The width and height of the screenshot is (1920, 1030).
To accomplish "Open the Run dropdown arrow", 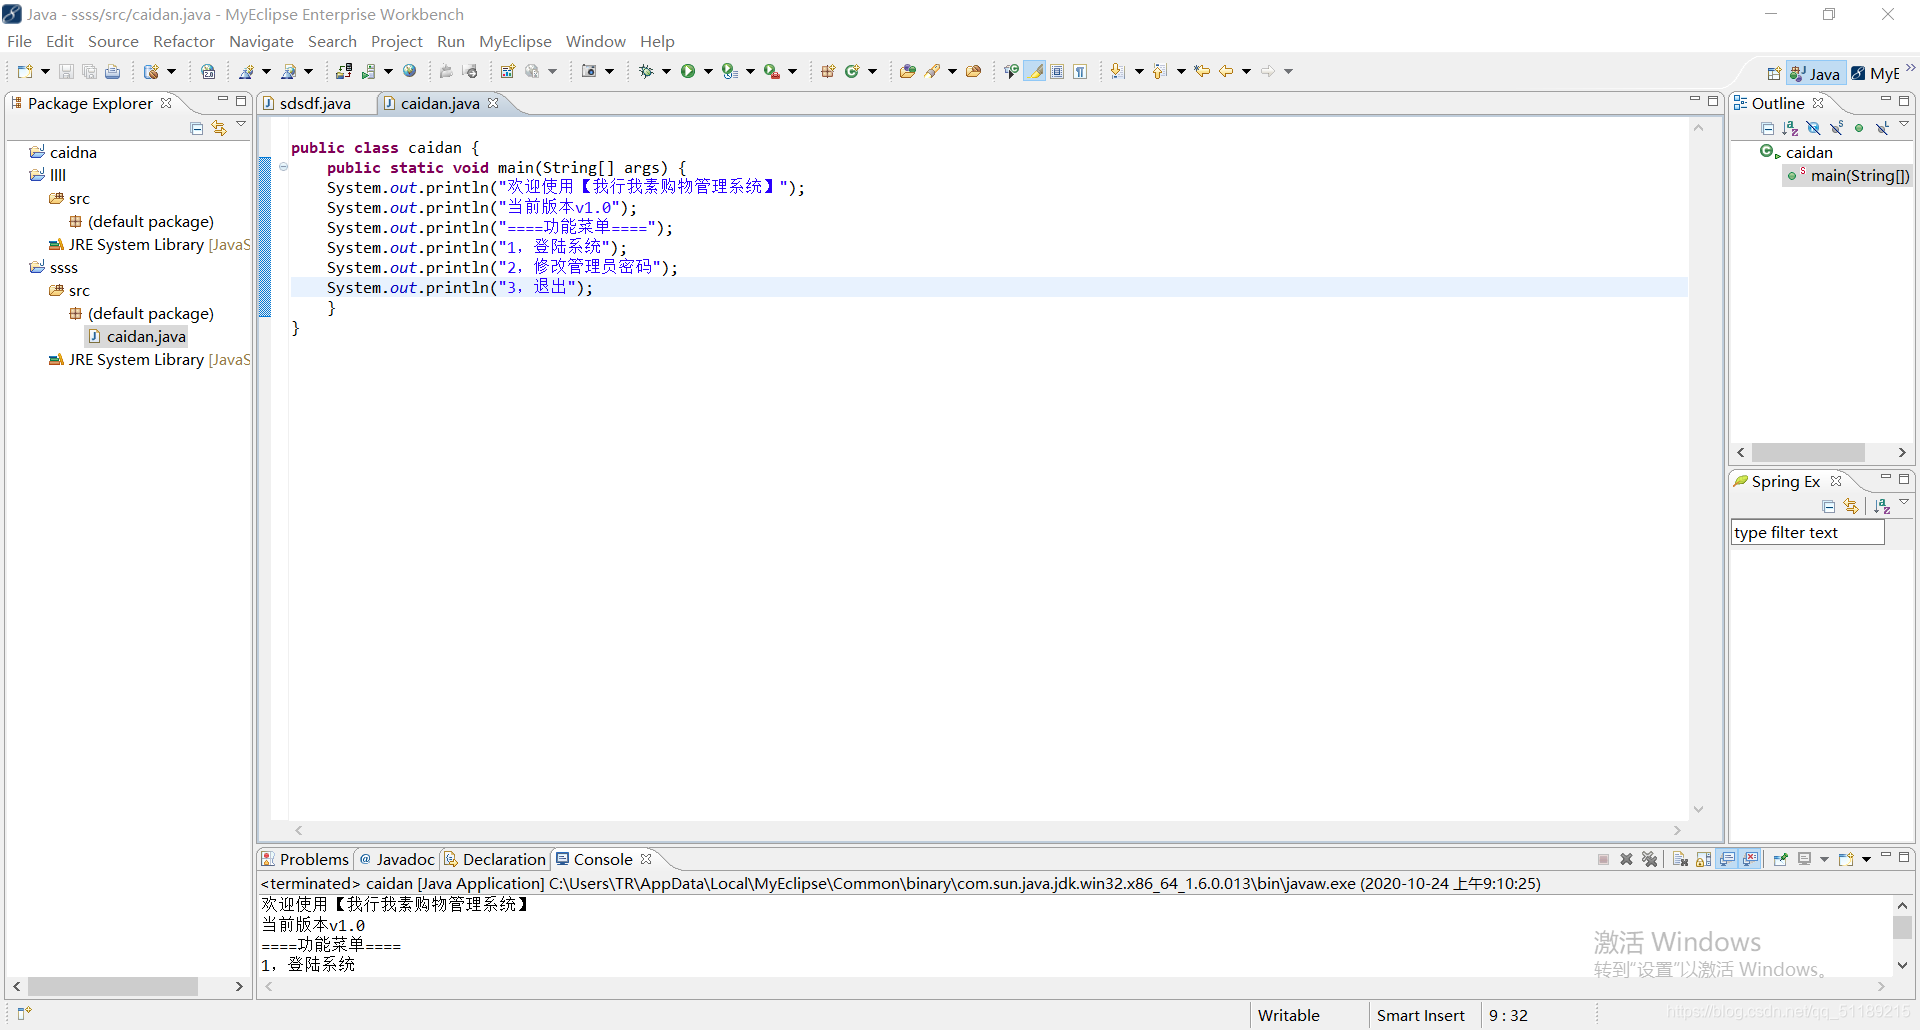I will 708,71.
